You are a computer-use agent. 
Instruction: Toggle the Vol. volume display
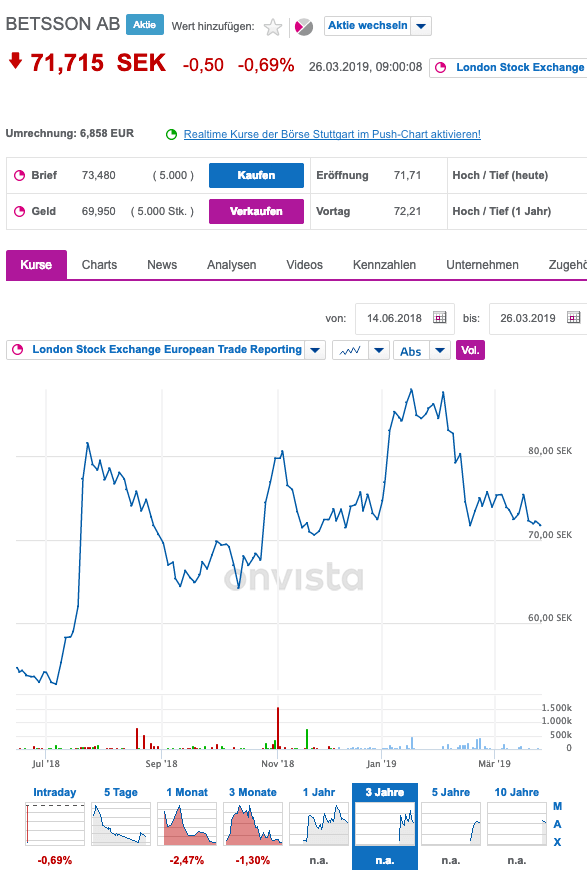(470, 350)
